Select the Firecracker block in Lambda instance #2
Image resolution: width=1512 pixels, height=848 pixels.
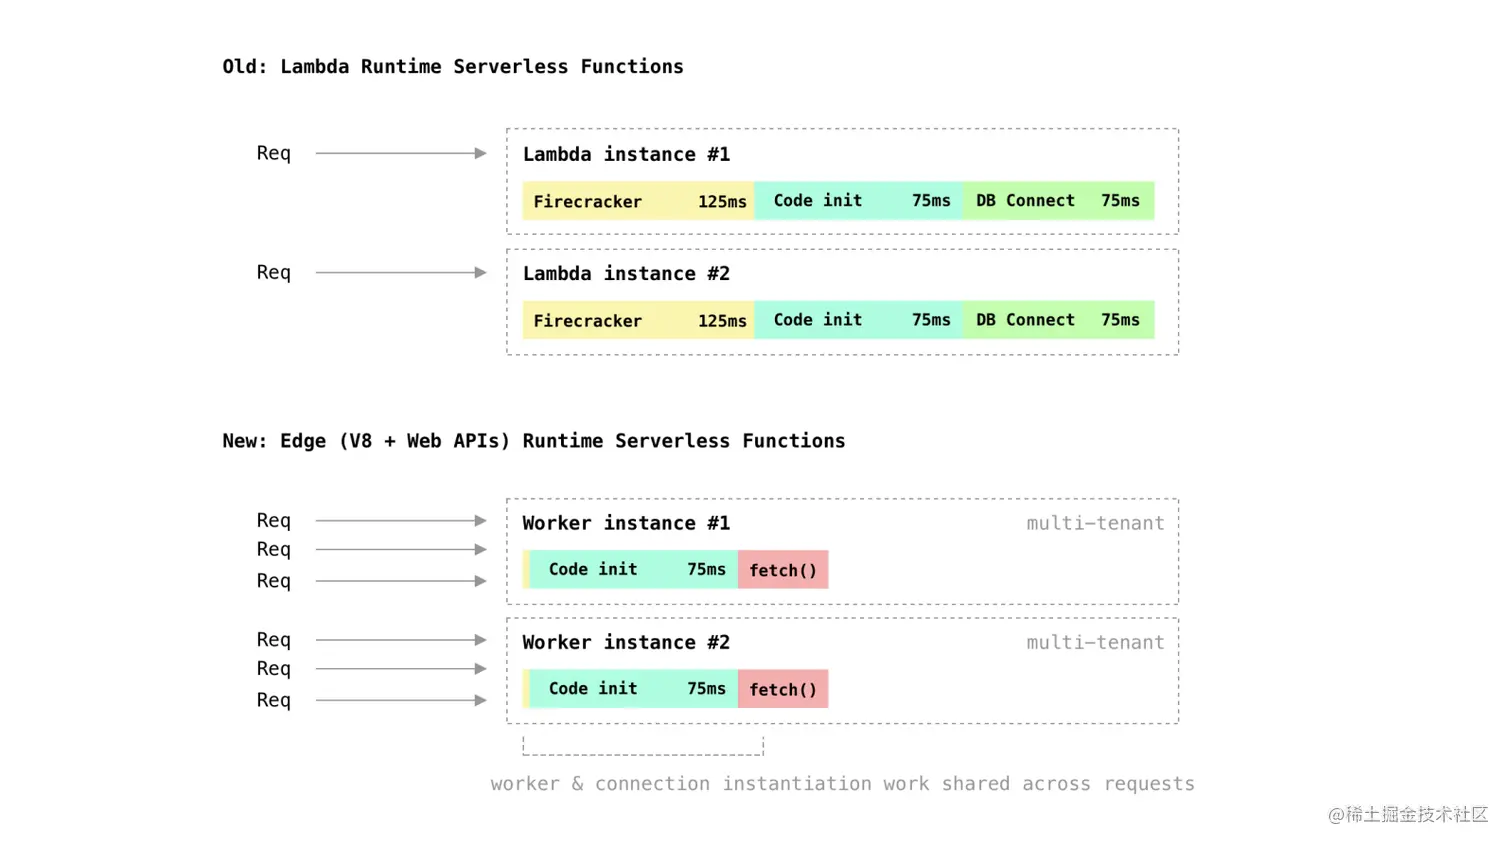[638, 320]
